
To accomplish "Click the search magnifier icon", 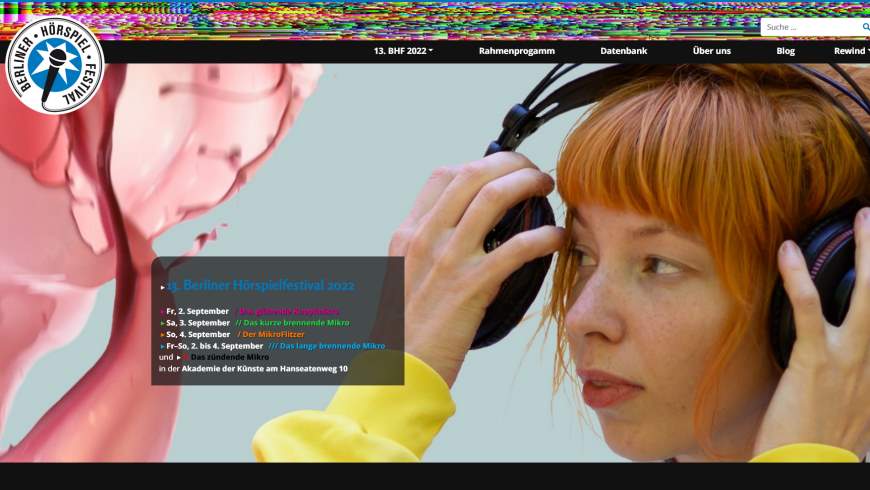I will pyautogui.click(x=865, y=27).
